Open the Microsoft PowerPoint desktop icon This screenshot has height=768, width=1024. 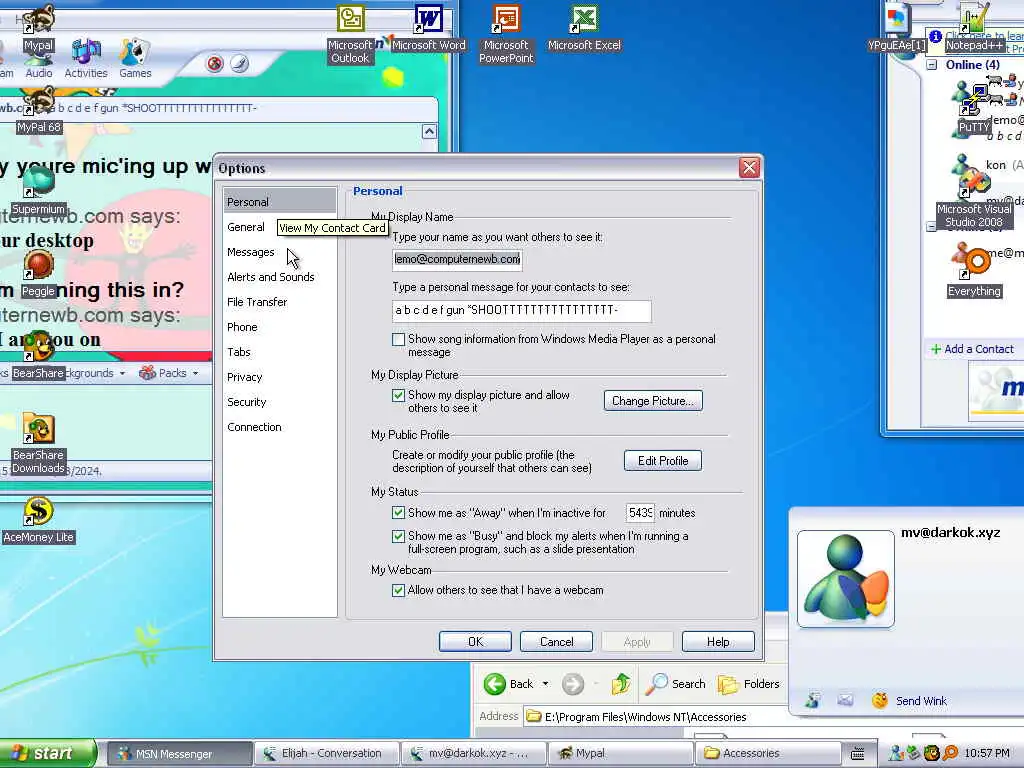click(506, 34)
